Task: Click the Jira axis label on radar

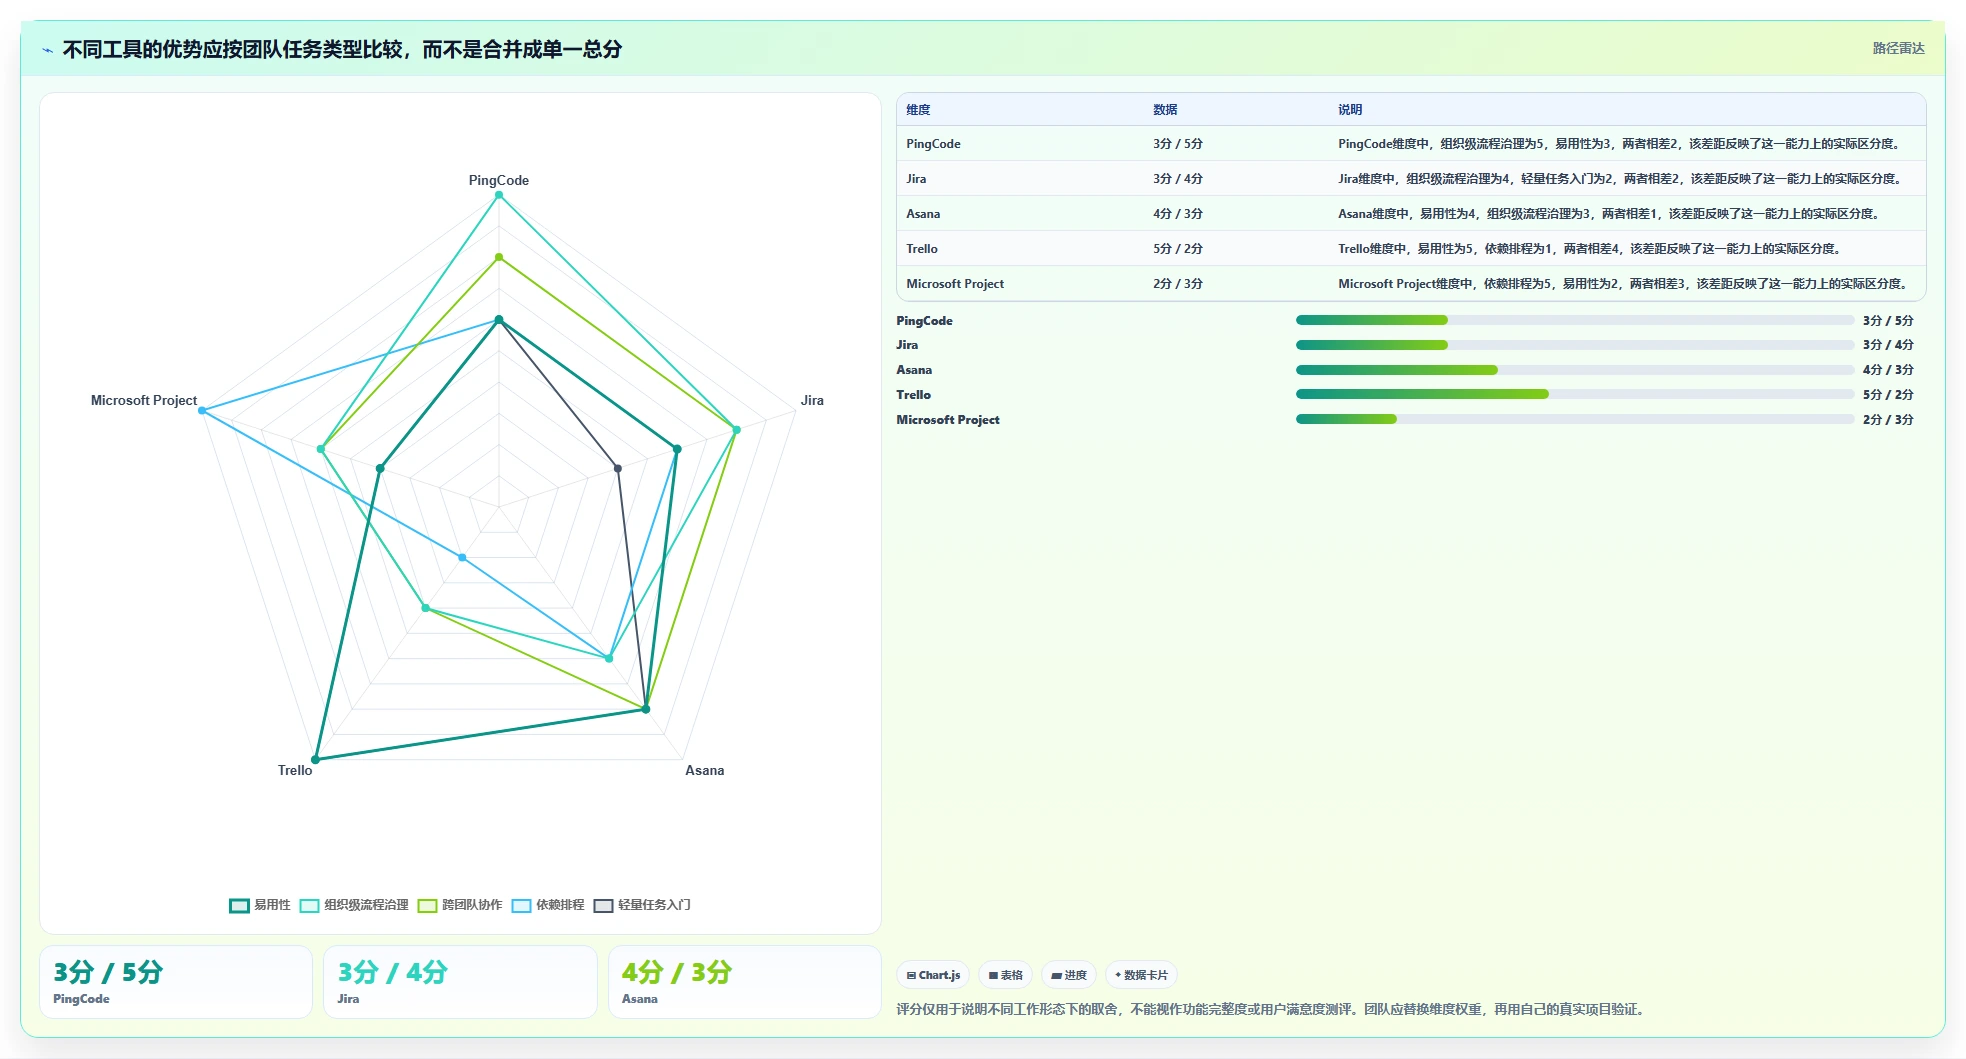Action: pos(812,400)
